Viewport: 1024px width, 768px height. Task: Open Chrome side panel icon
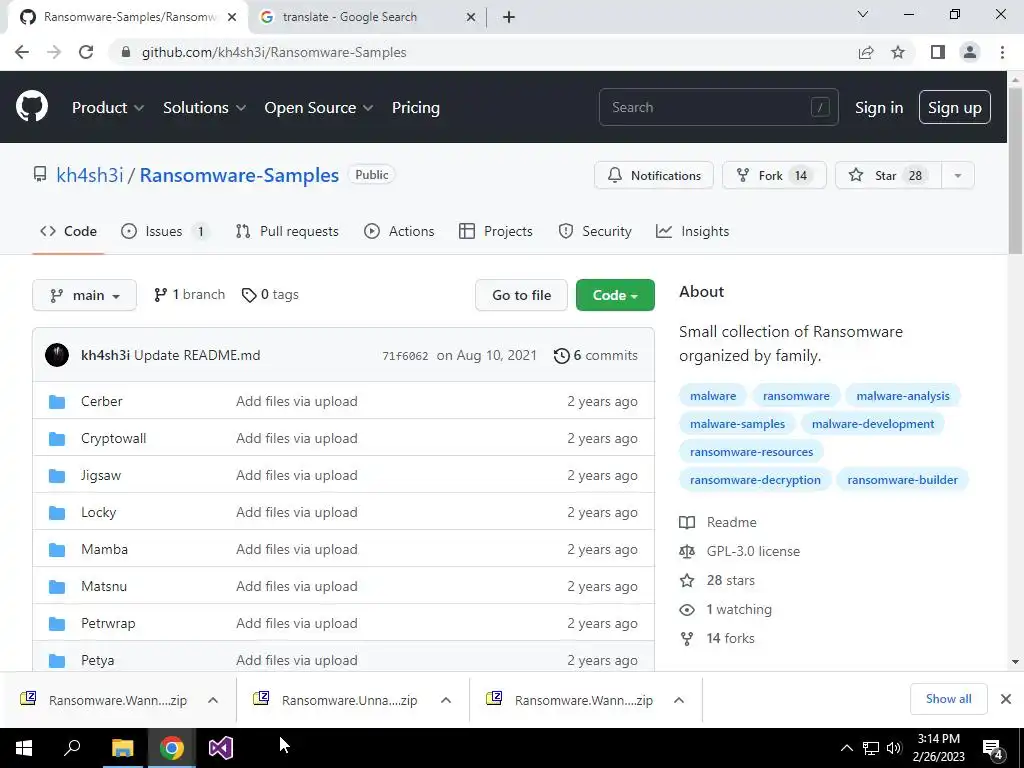tap(938, 52)
